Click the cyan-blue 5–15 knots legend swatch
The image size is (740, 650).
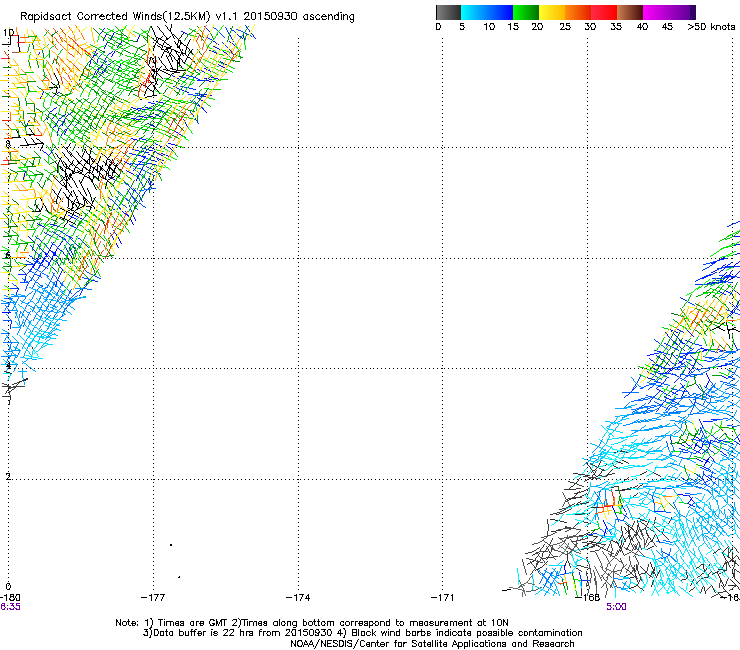pyautogui.click(x=487, y=12)
